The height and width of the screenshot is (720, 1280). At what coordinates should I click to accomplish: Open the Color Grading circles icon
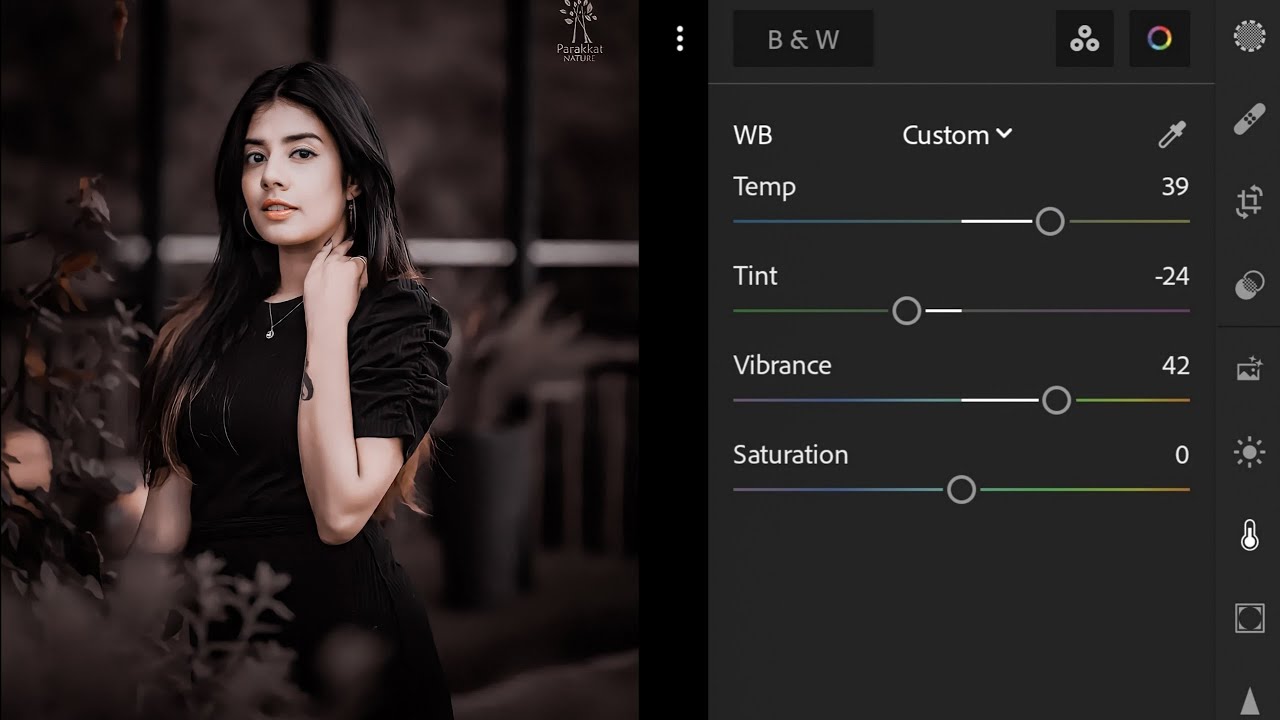(x=1084, y=39)
